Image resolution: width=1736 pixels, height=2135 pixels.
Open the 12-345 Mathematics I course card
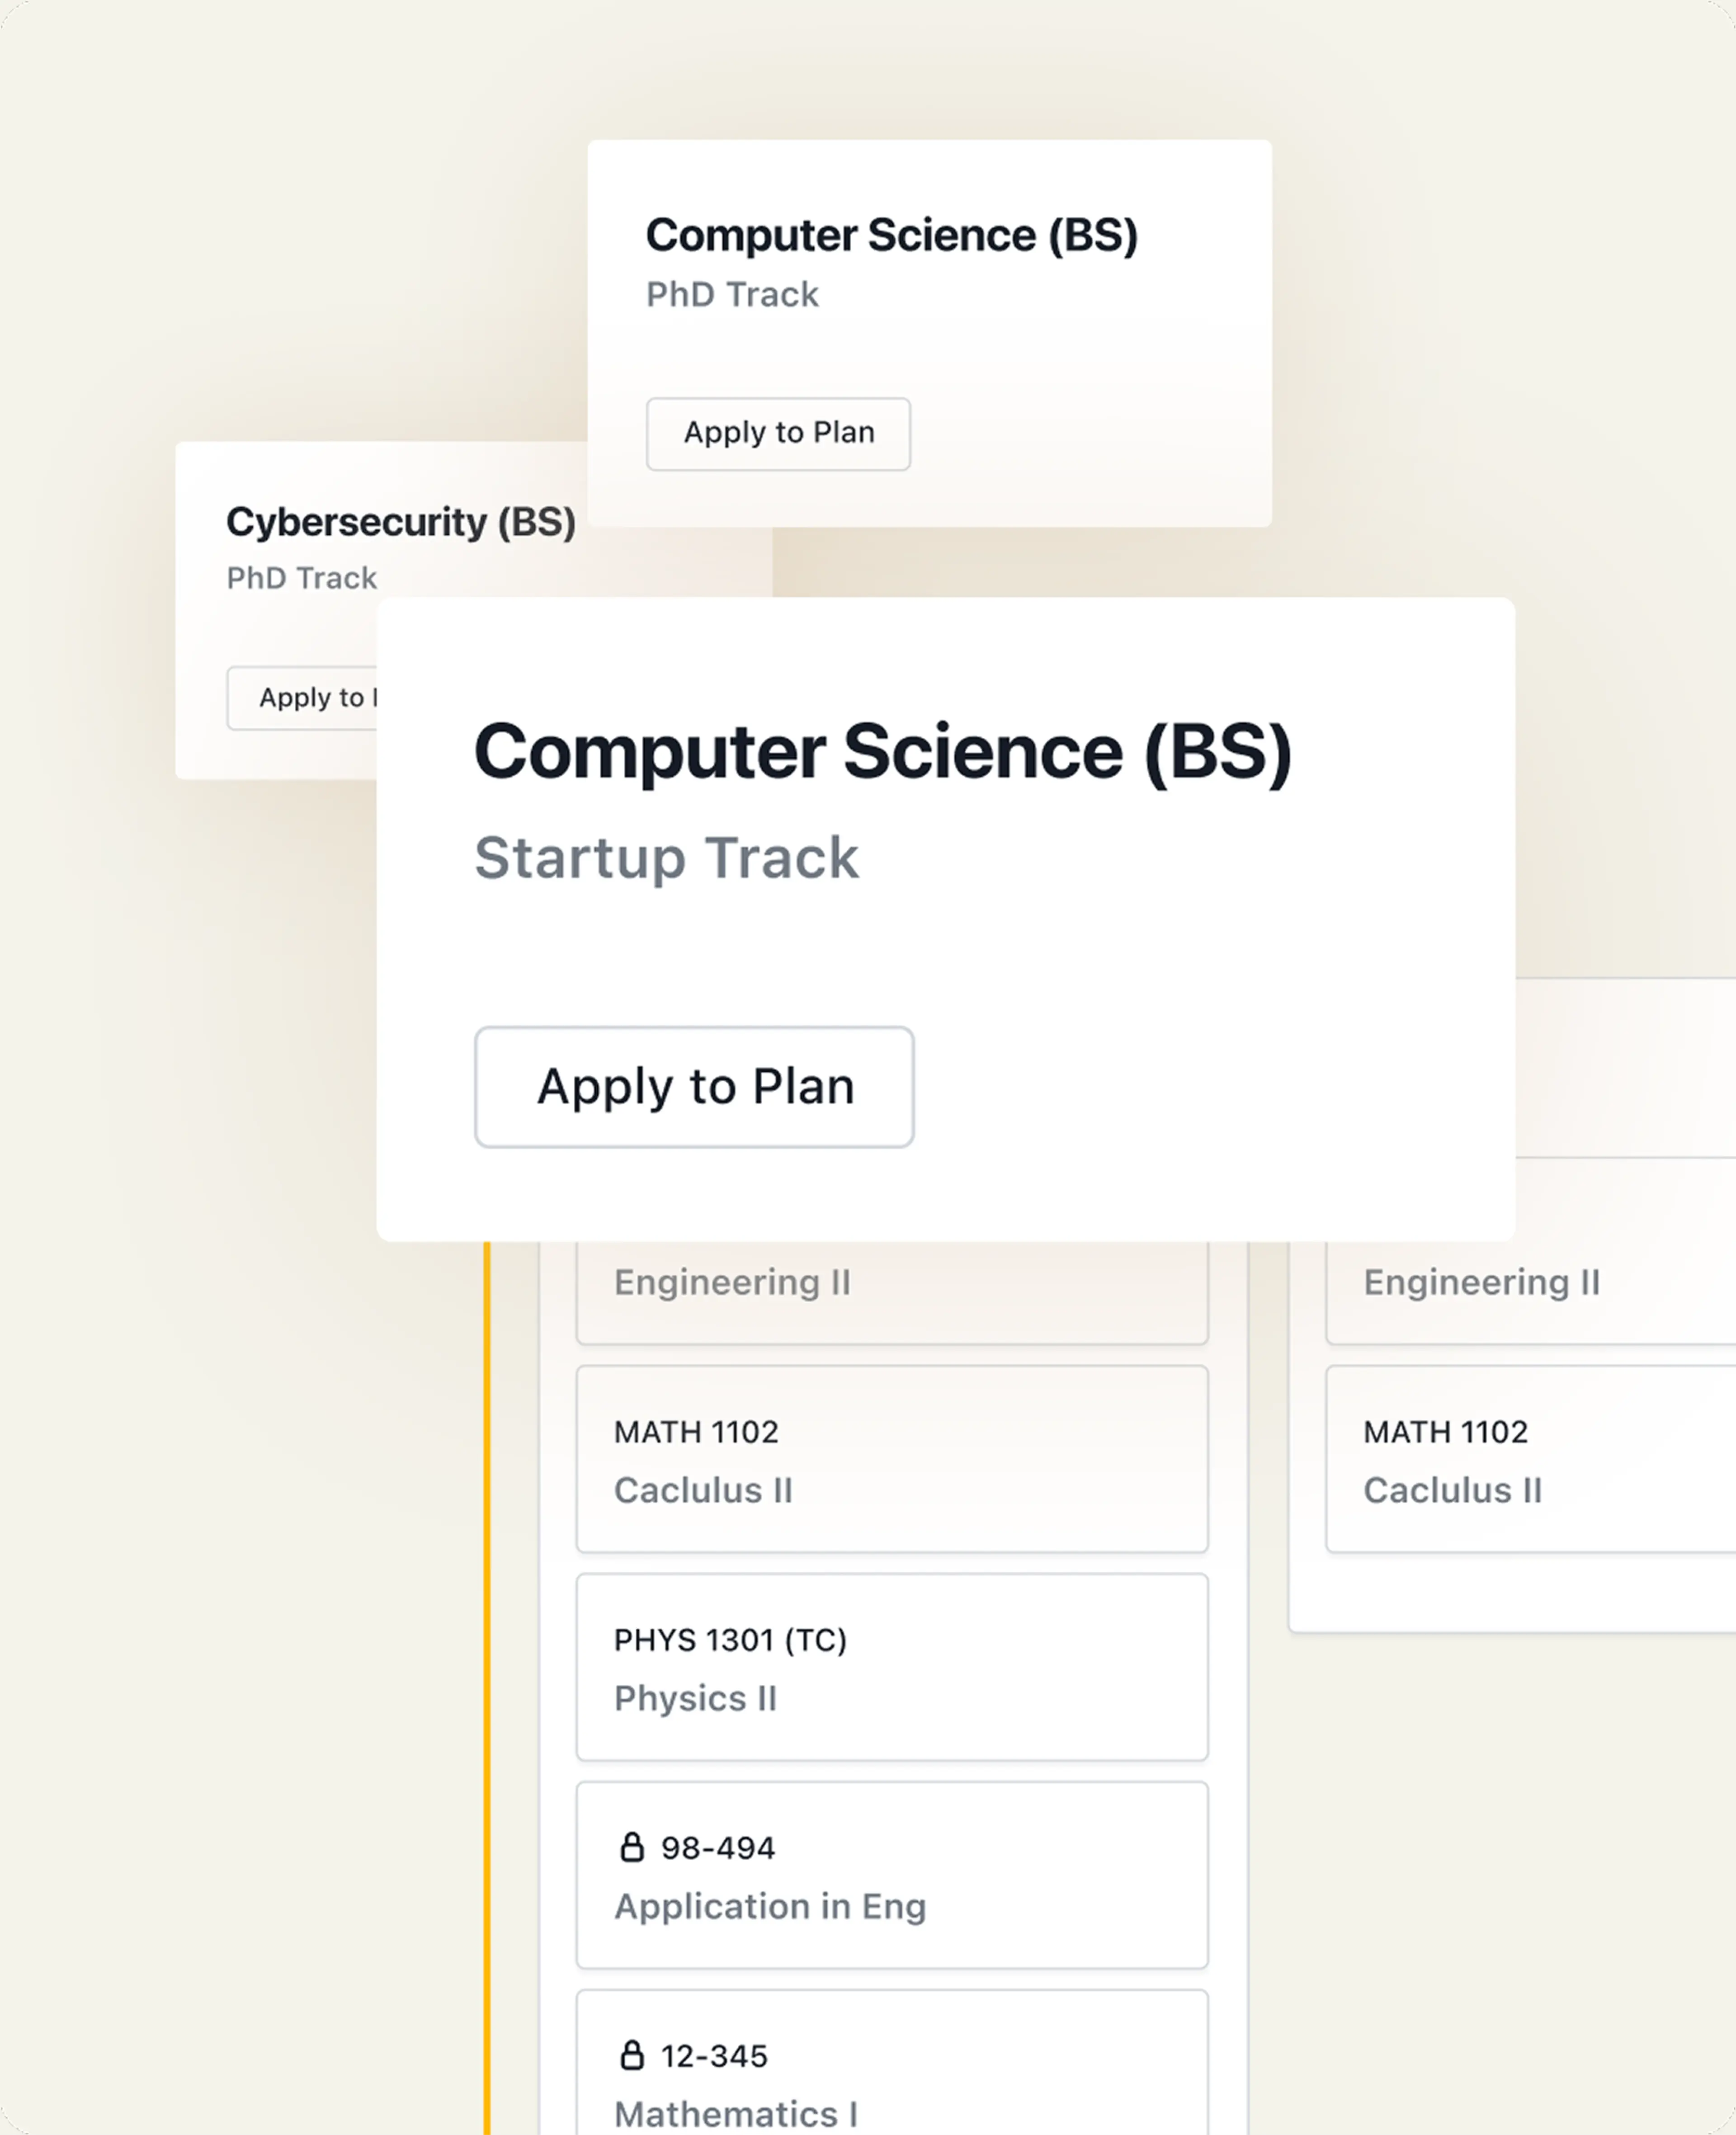(891, 2070)
